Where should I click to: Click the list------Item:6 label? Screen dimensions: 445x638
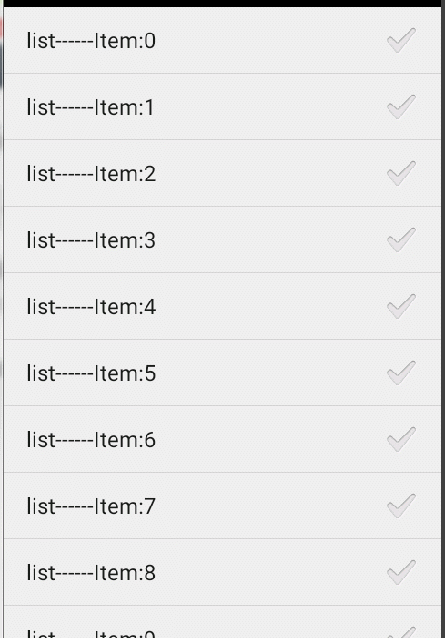coord(91,440)
